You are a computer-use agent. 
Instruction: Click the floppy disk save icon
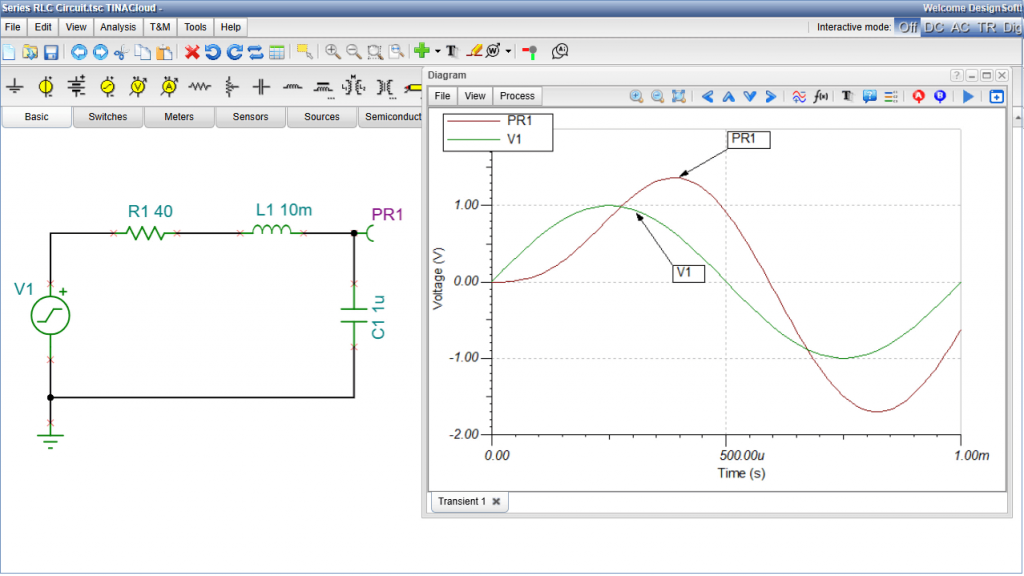click(x=51, y=51)
